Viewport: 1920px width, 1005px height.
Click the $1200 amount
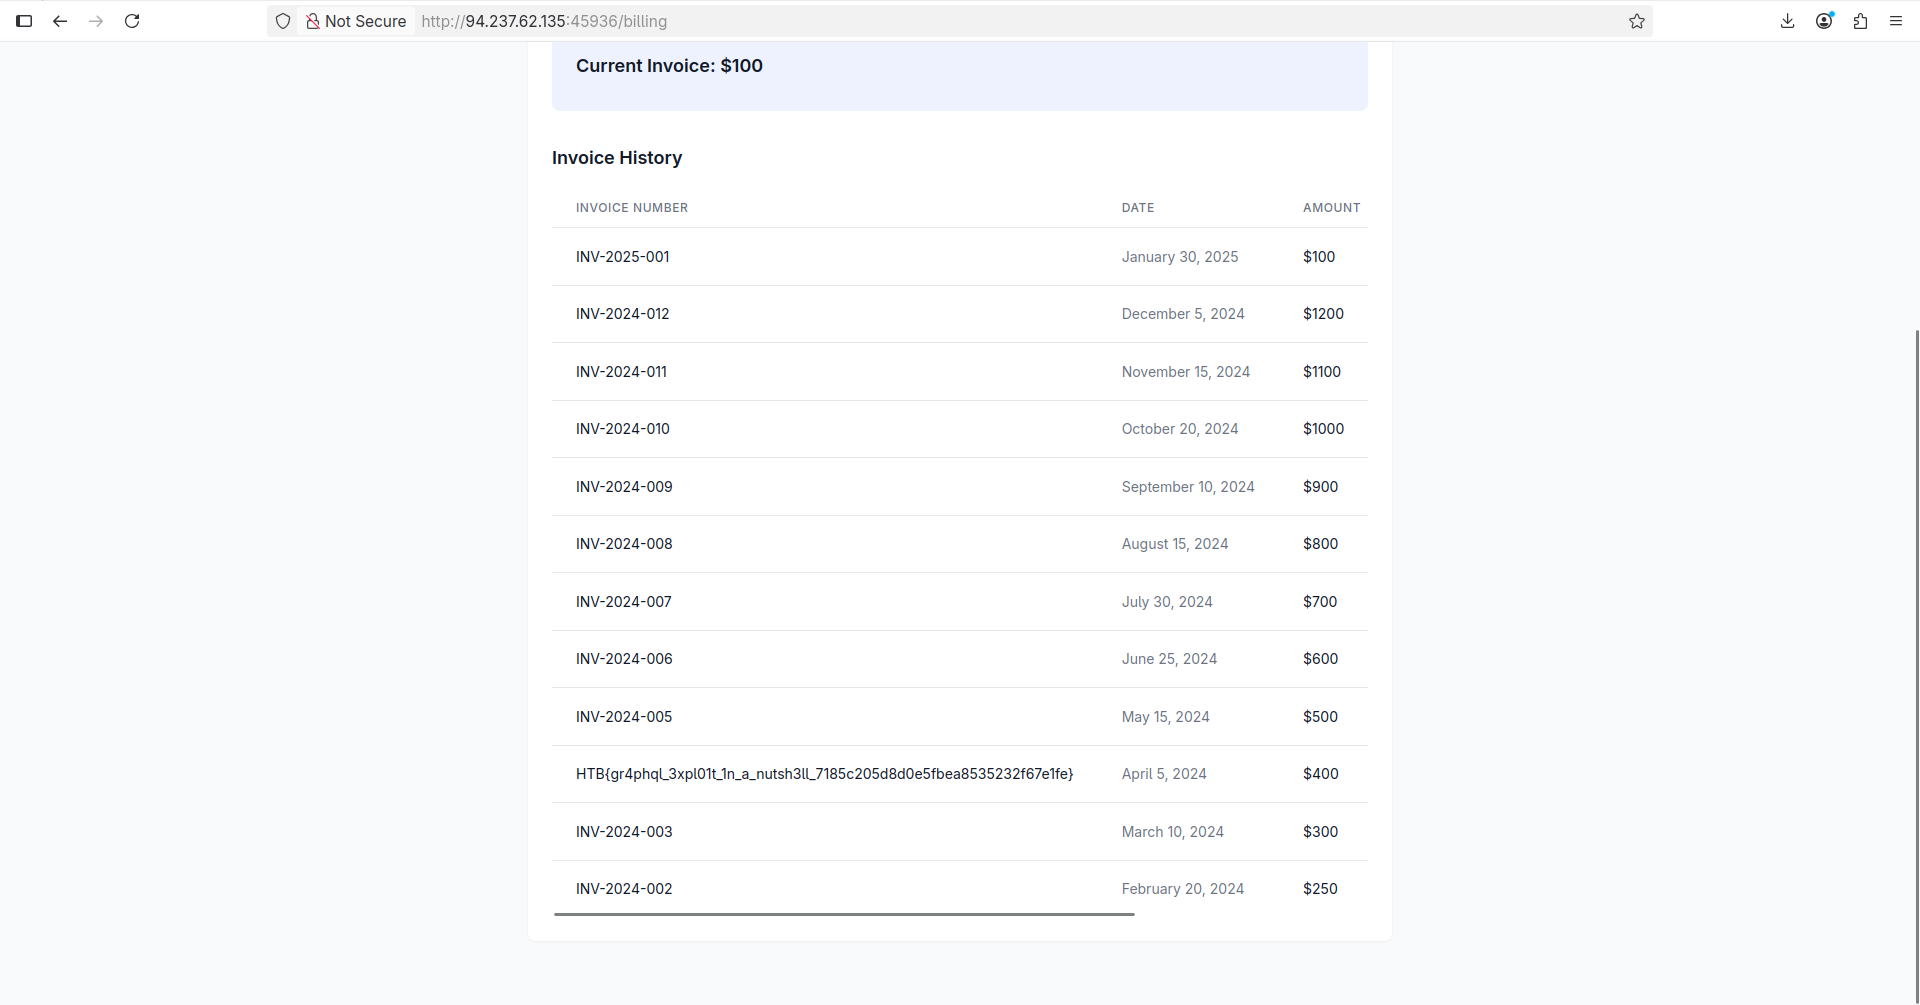1323,314
